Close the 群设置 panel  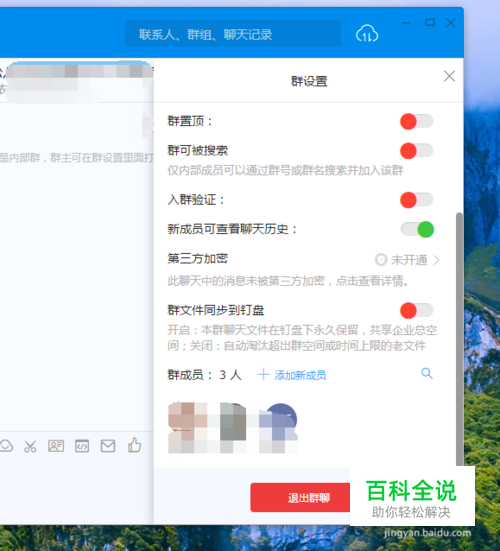click(x=449, y=76)
